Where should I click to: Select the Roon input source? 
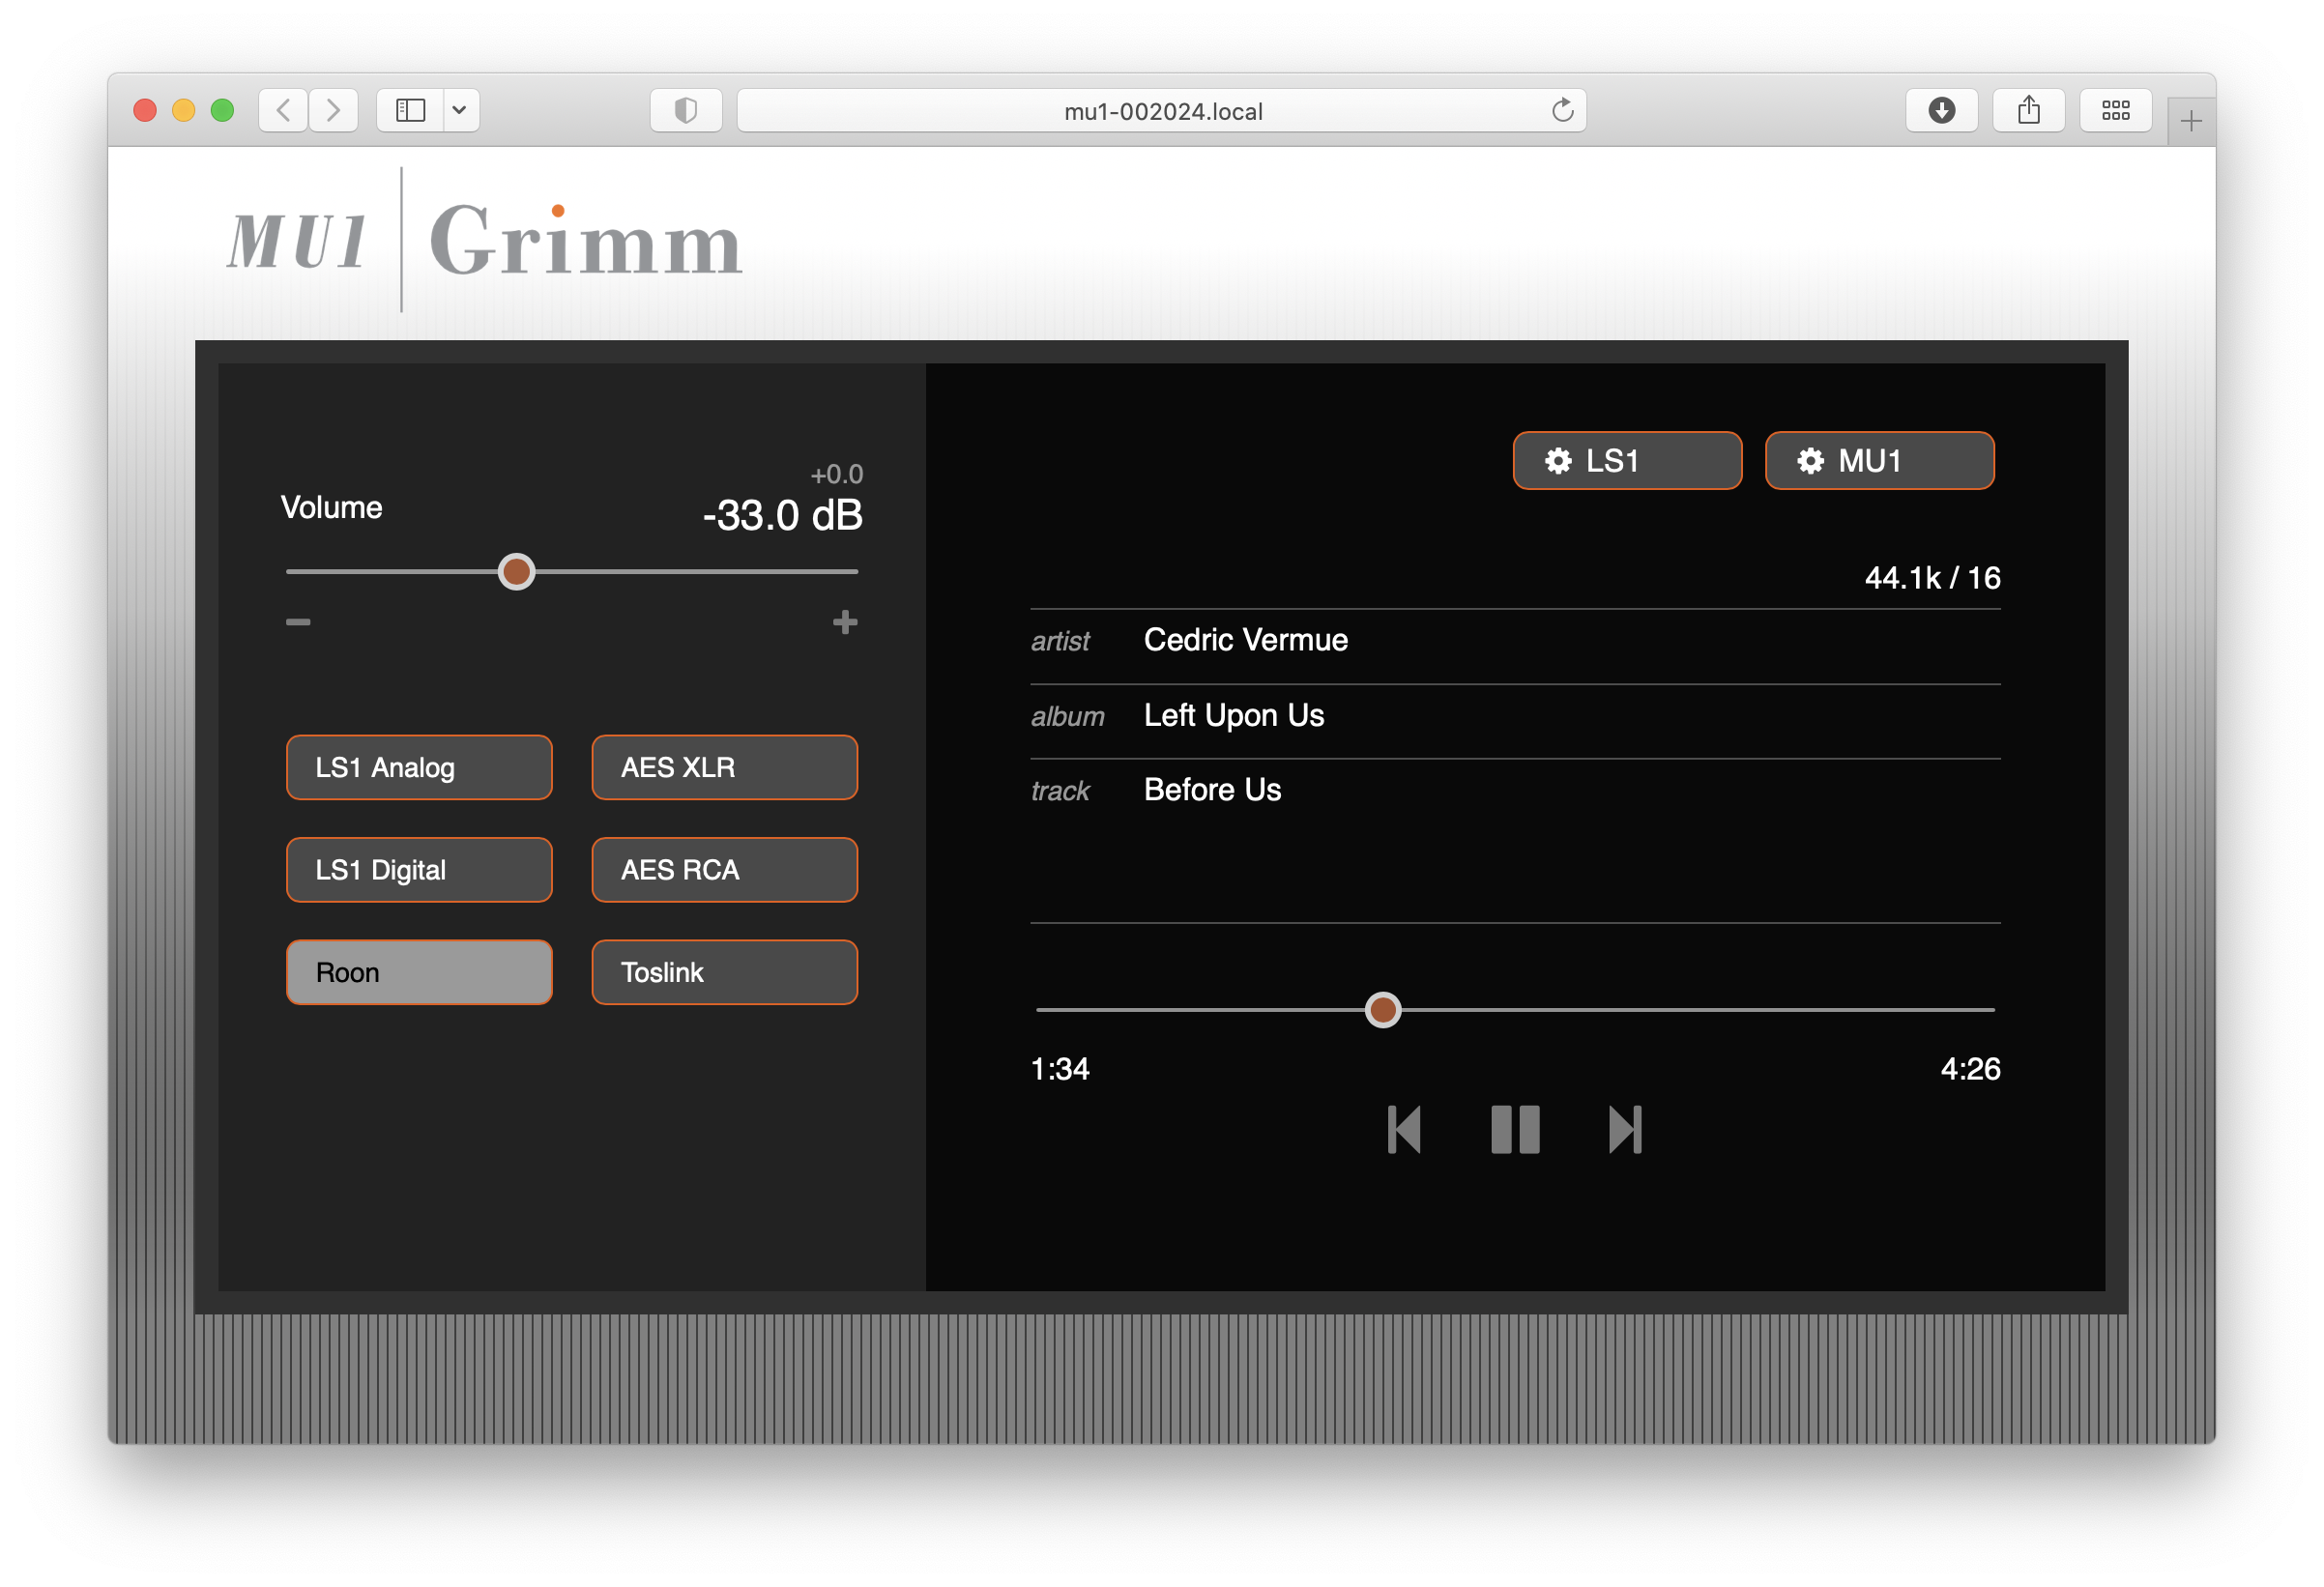point(419,971)
